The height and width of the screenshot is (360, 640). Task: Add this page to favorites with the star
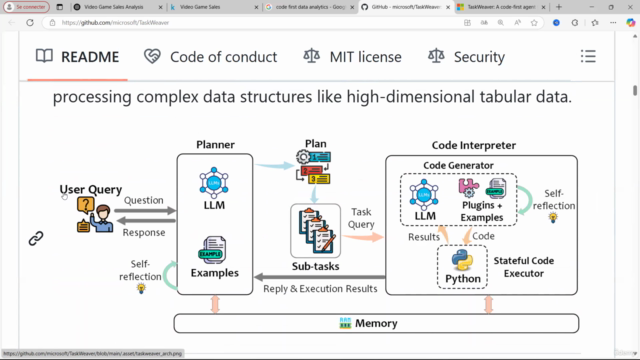(534, 23)
